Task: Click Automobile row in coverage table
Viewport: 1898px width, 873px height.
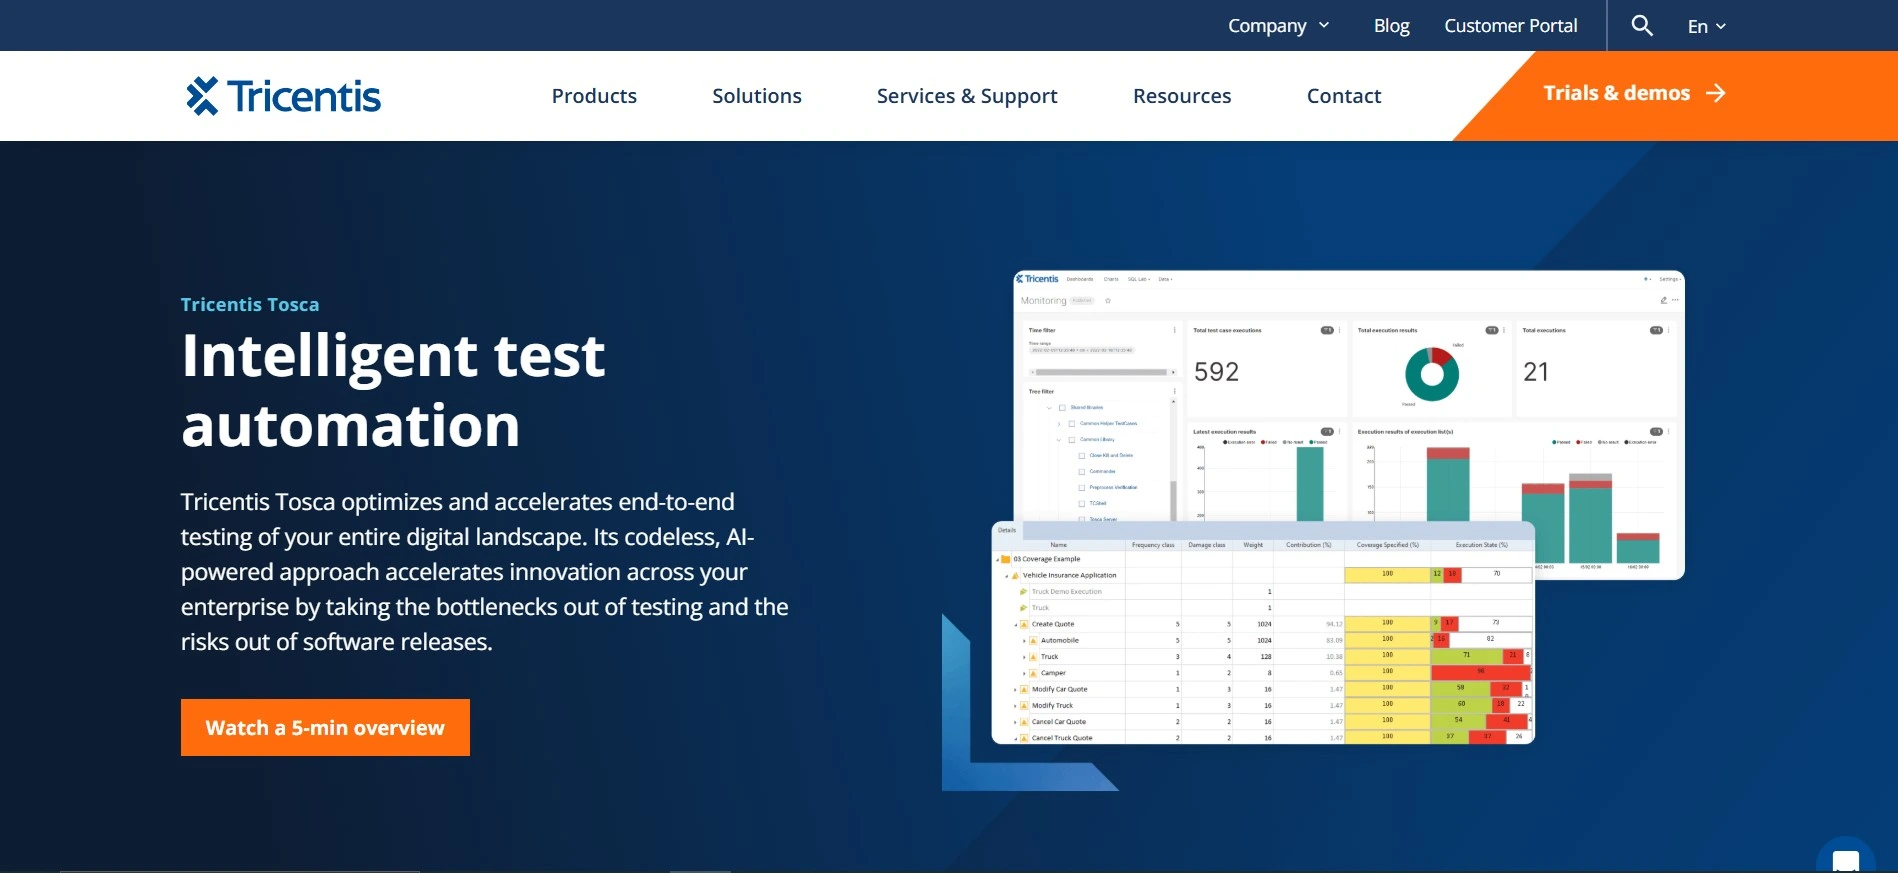Action: [x=1263, y=640]
